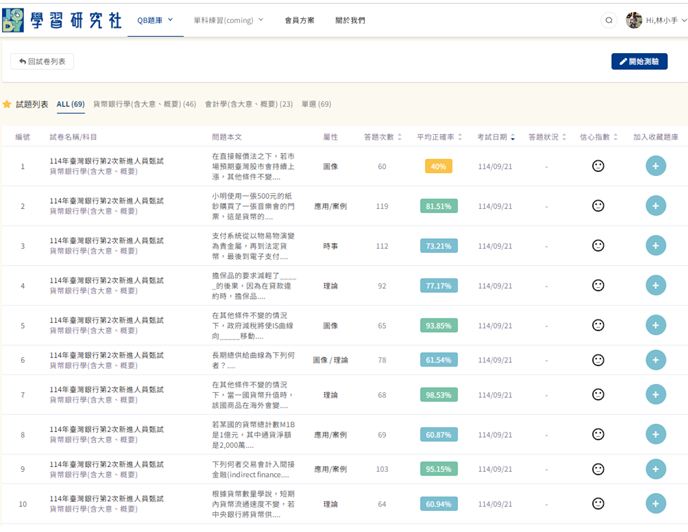Click the search magnifier icon in header
Screen dimensions: 688x532
click(610, 20)
